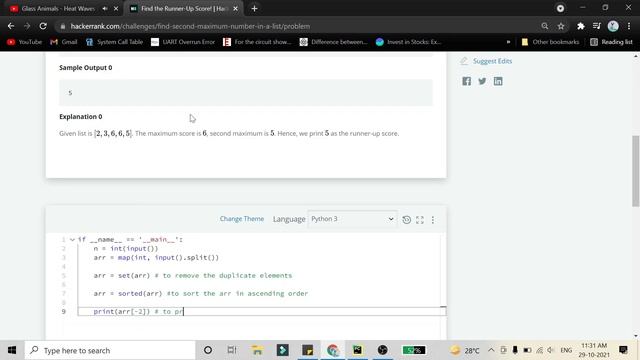The height and width of the screenshot is (360, 640).
Task: Open the Windows Start menu
Action: 12,350
